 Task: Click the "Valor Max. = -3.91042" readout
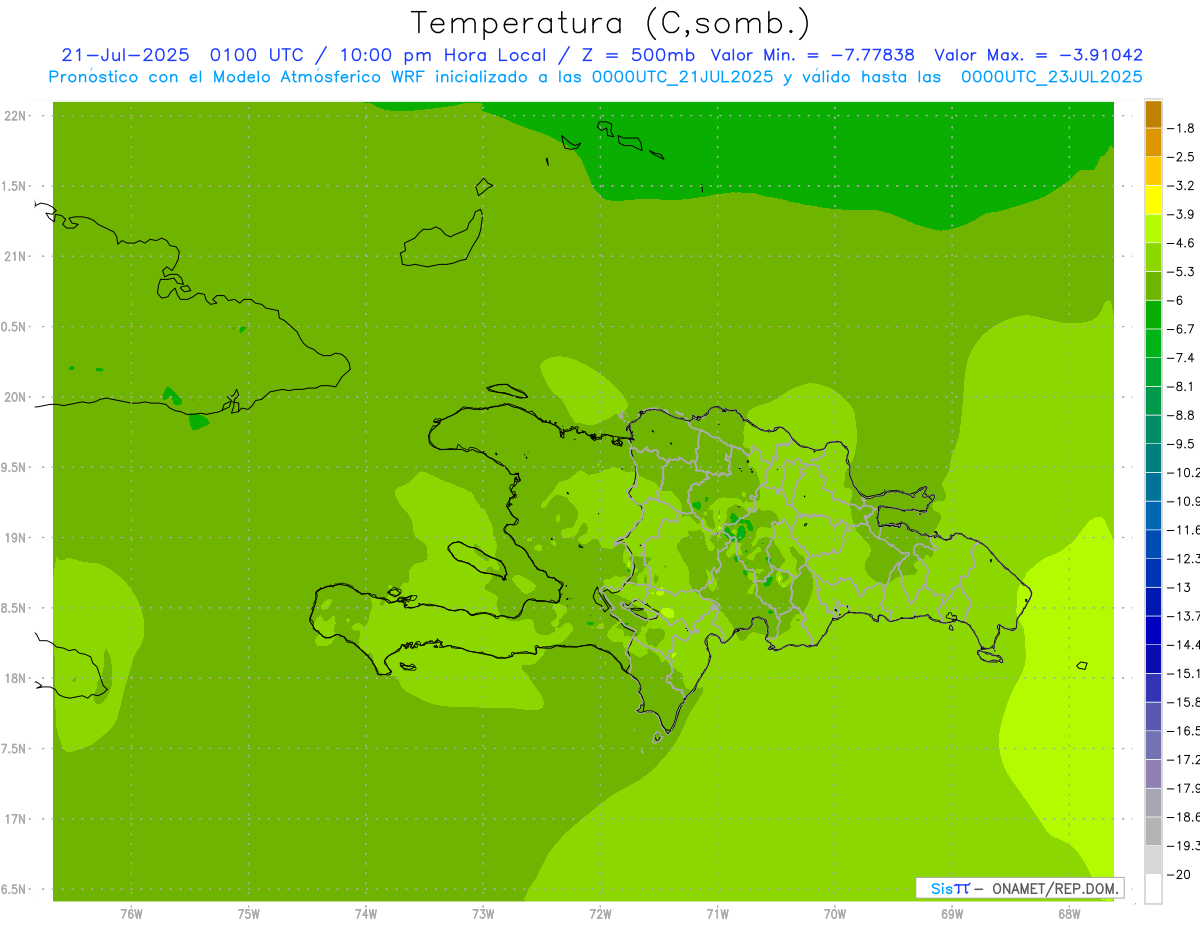click(1038, 56)
